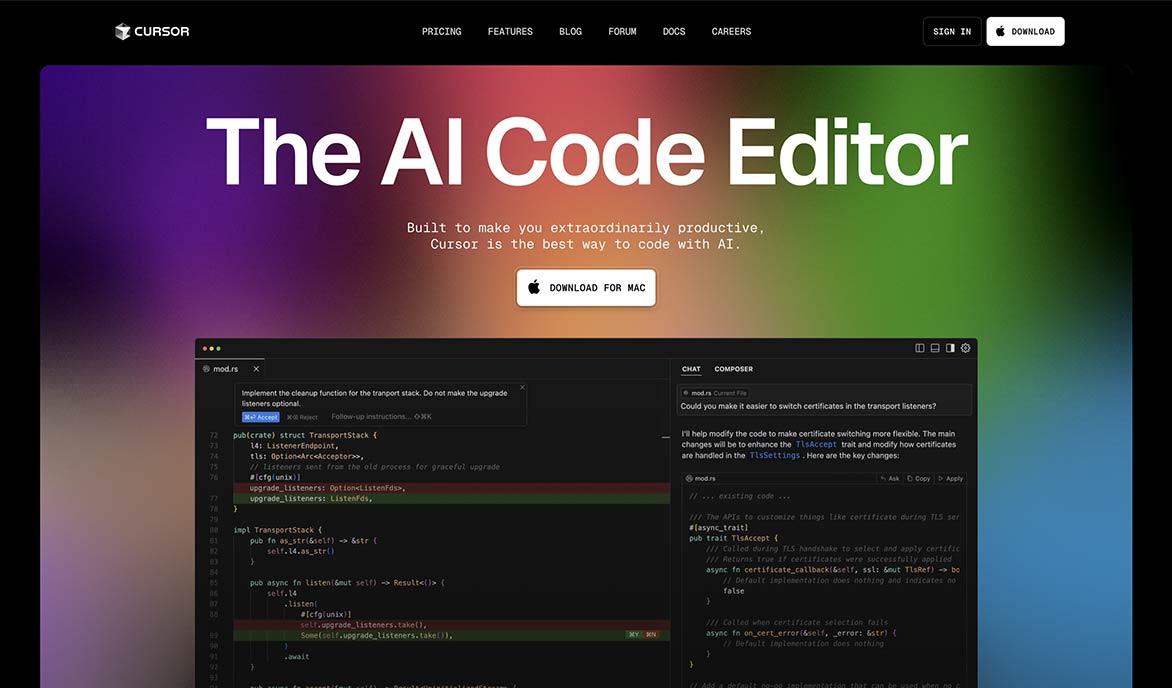Open the Pricing page
Image resolution: width=1172 pixels, height=688 pixels.
(442, 31)
